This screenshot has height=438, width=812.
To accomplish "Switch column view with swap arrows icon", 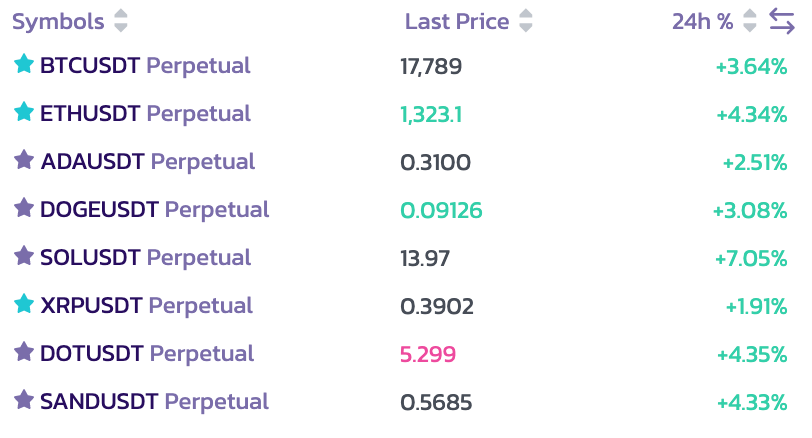I will pyautogui.click(x=782, y=20).
